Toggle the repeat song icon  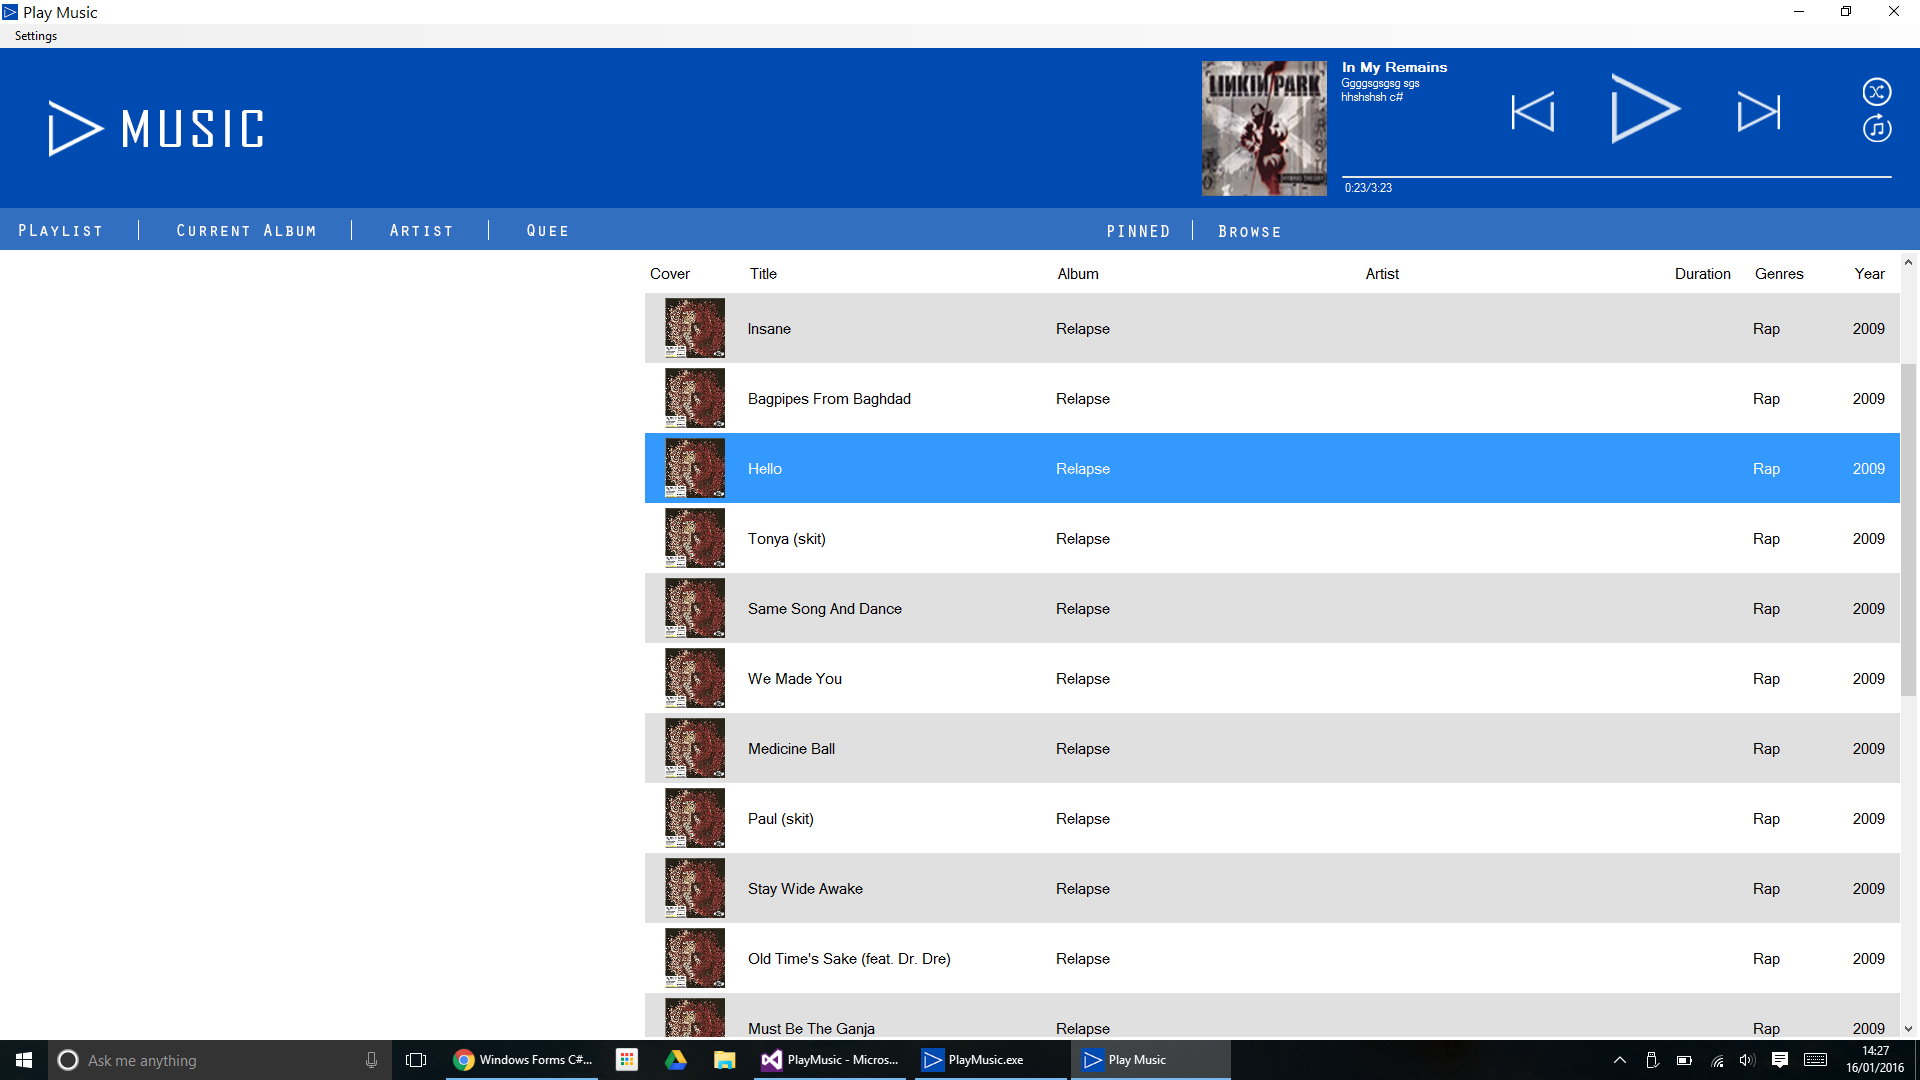(x=1876, y=129)
